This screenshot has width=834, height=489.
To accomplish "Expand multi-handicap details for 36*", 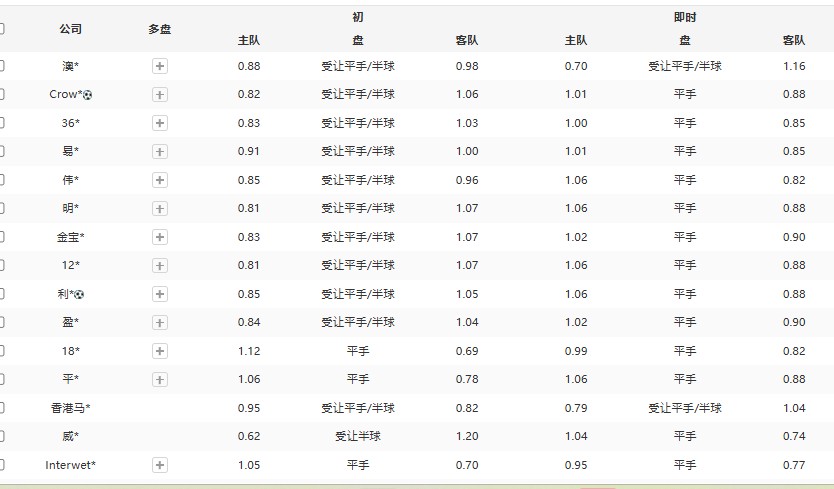I will [160, 123].
